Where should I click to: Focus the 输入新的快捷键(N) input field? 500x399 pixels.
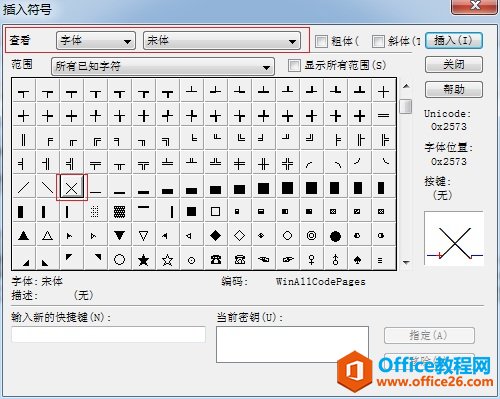coord(108,334)
